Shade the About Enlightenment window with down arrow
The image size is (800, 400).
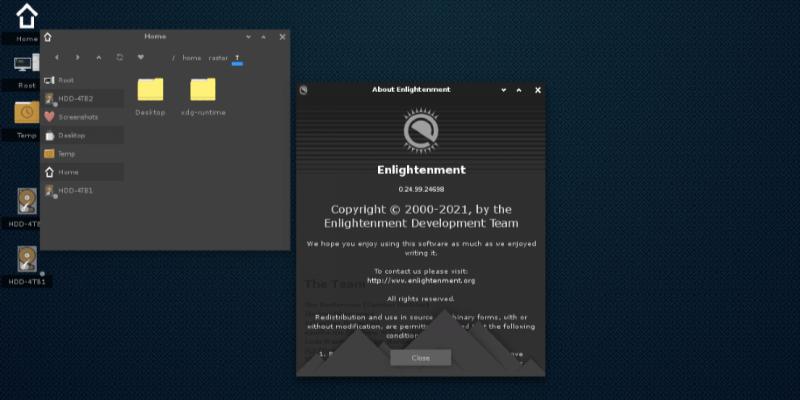tap(503, 90)
